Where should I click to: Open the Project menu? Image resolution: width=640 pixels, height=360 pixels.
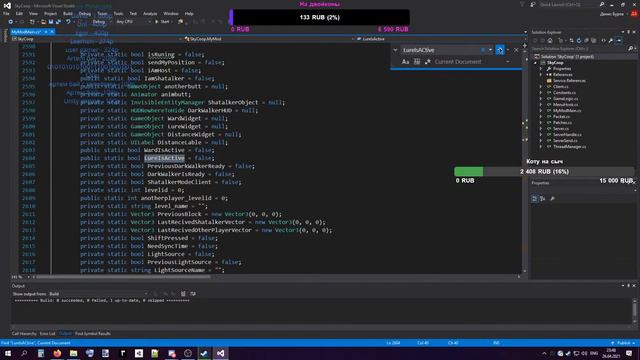pyautogui.click(x=50, y=13)
